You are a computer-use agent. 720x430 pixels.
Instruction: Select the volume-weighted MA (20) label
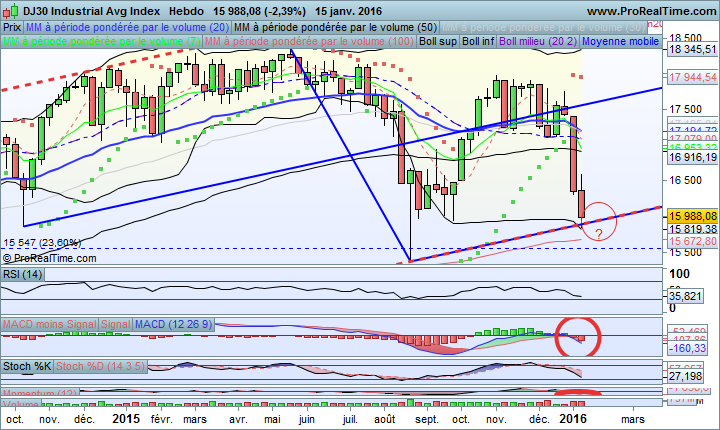pos(127,28)
